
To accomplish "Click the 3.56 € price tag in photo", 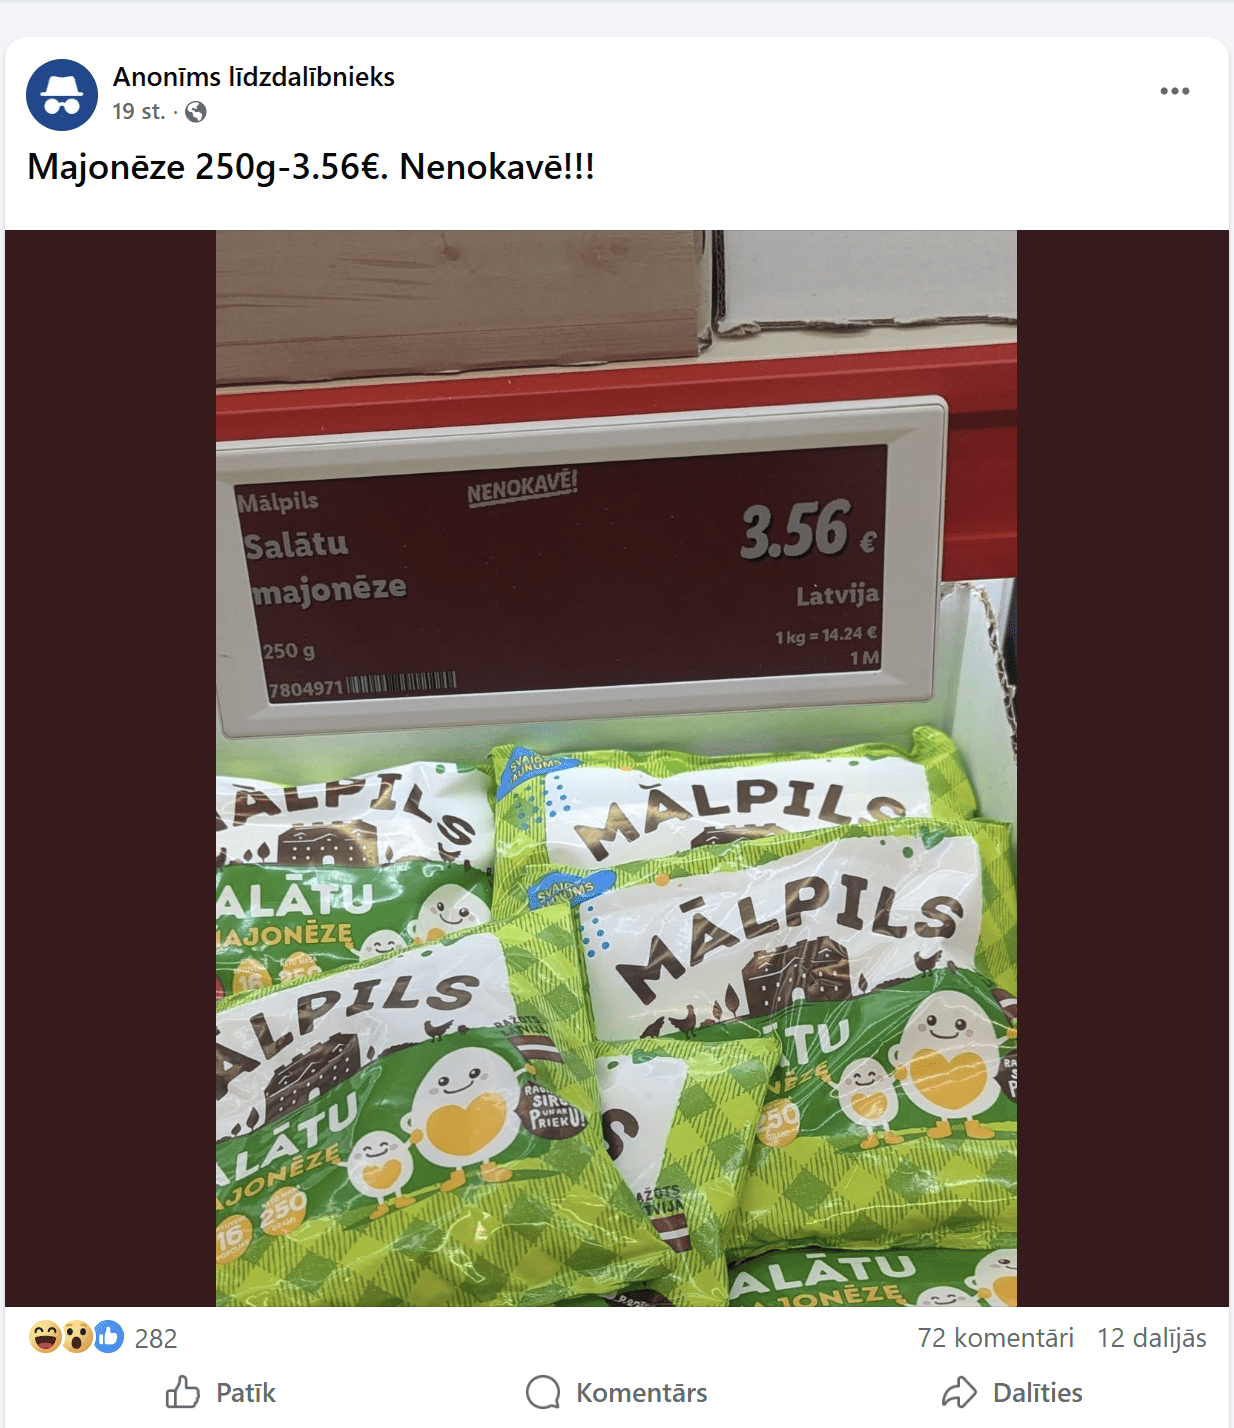I will point(808,530).
